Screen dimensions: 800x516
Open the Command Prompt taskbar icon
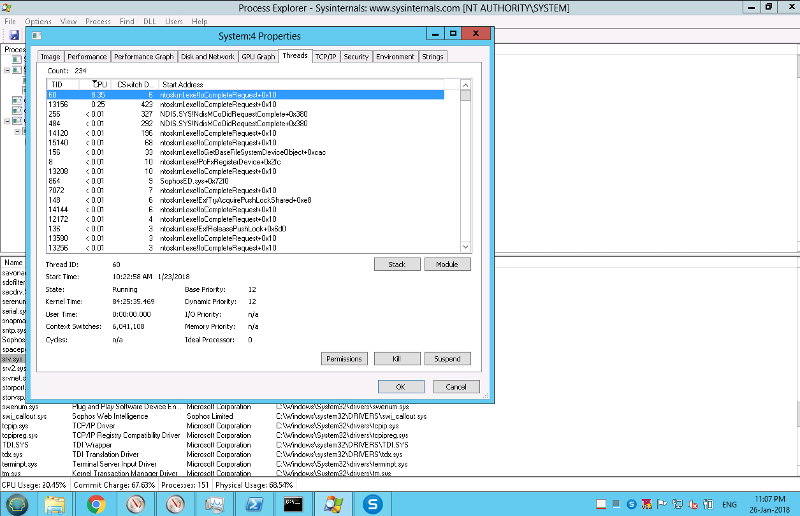(x=293, y=504)
